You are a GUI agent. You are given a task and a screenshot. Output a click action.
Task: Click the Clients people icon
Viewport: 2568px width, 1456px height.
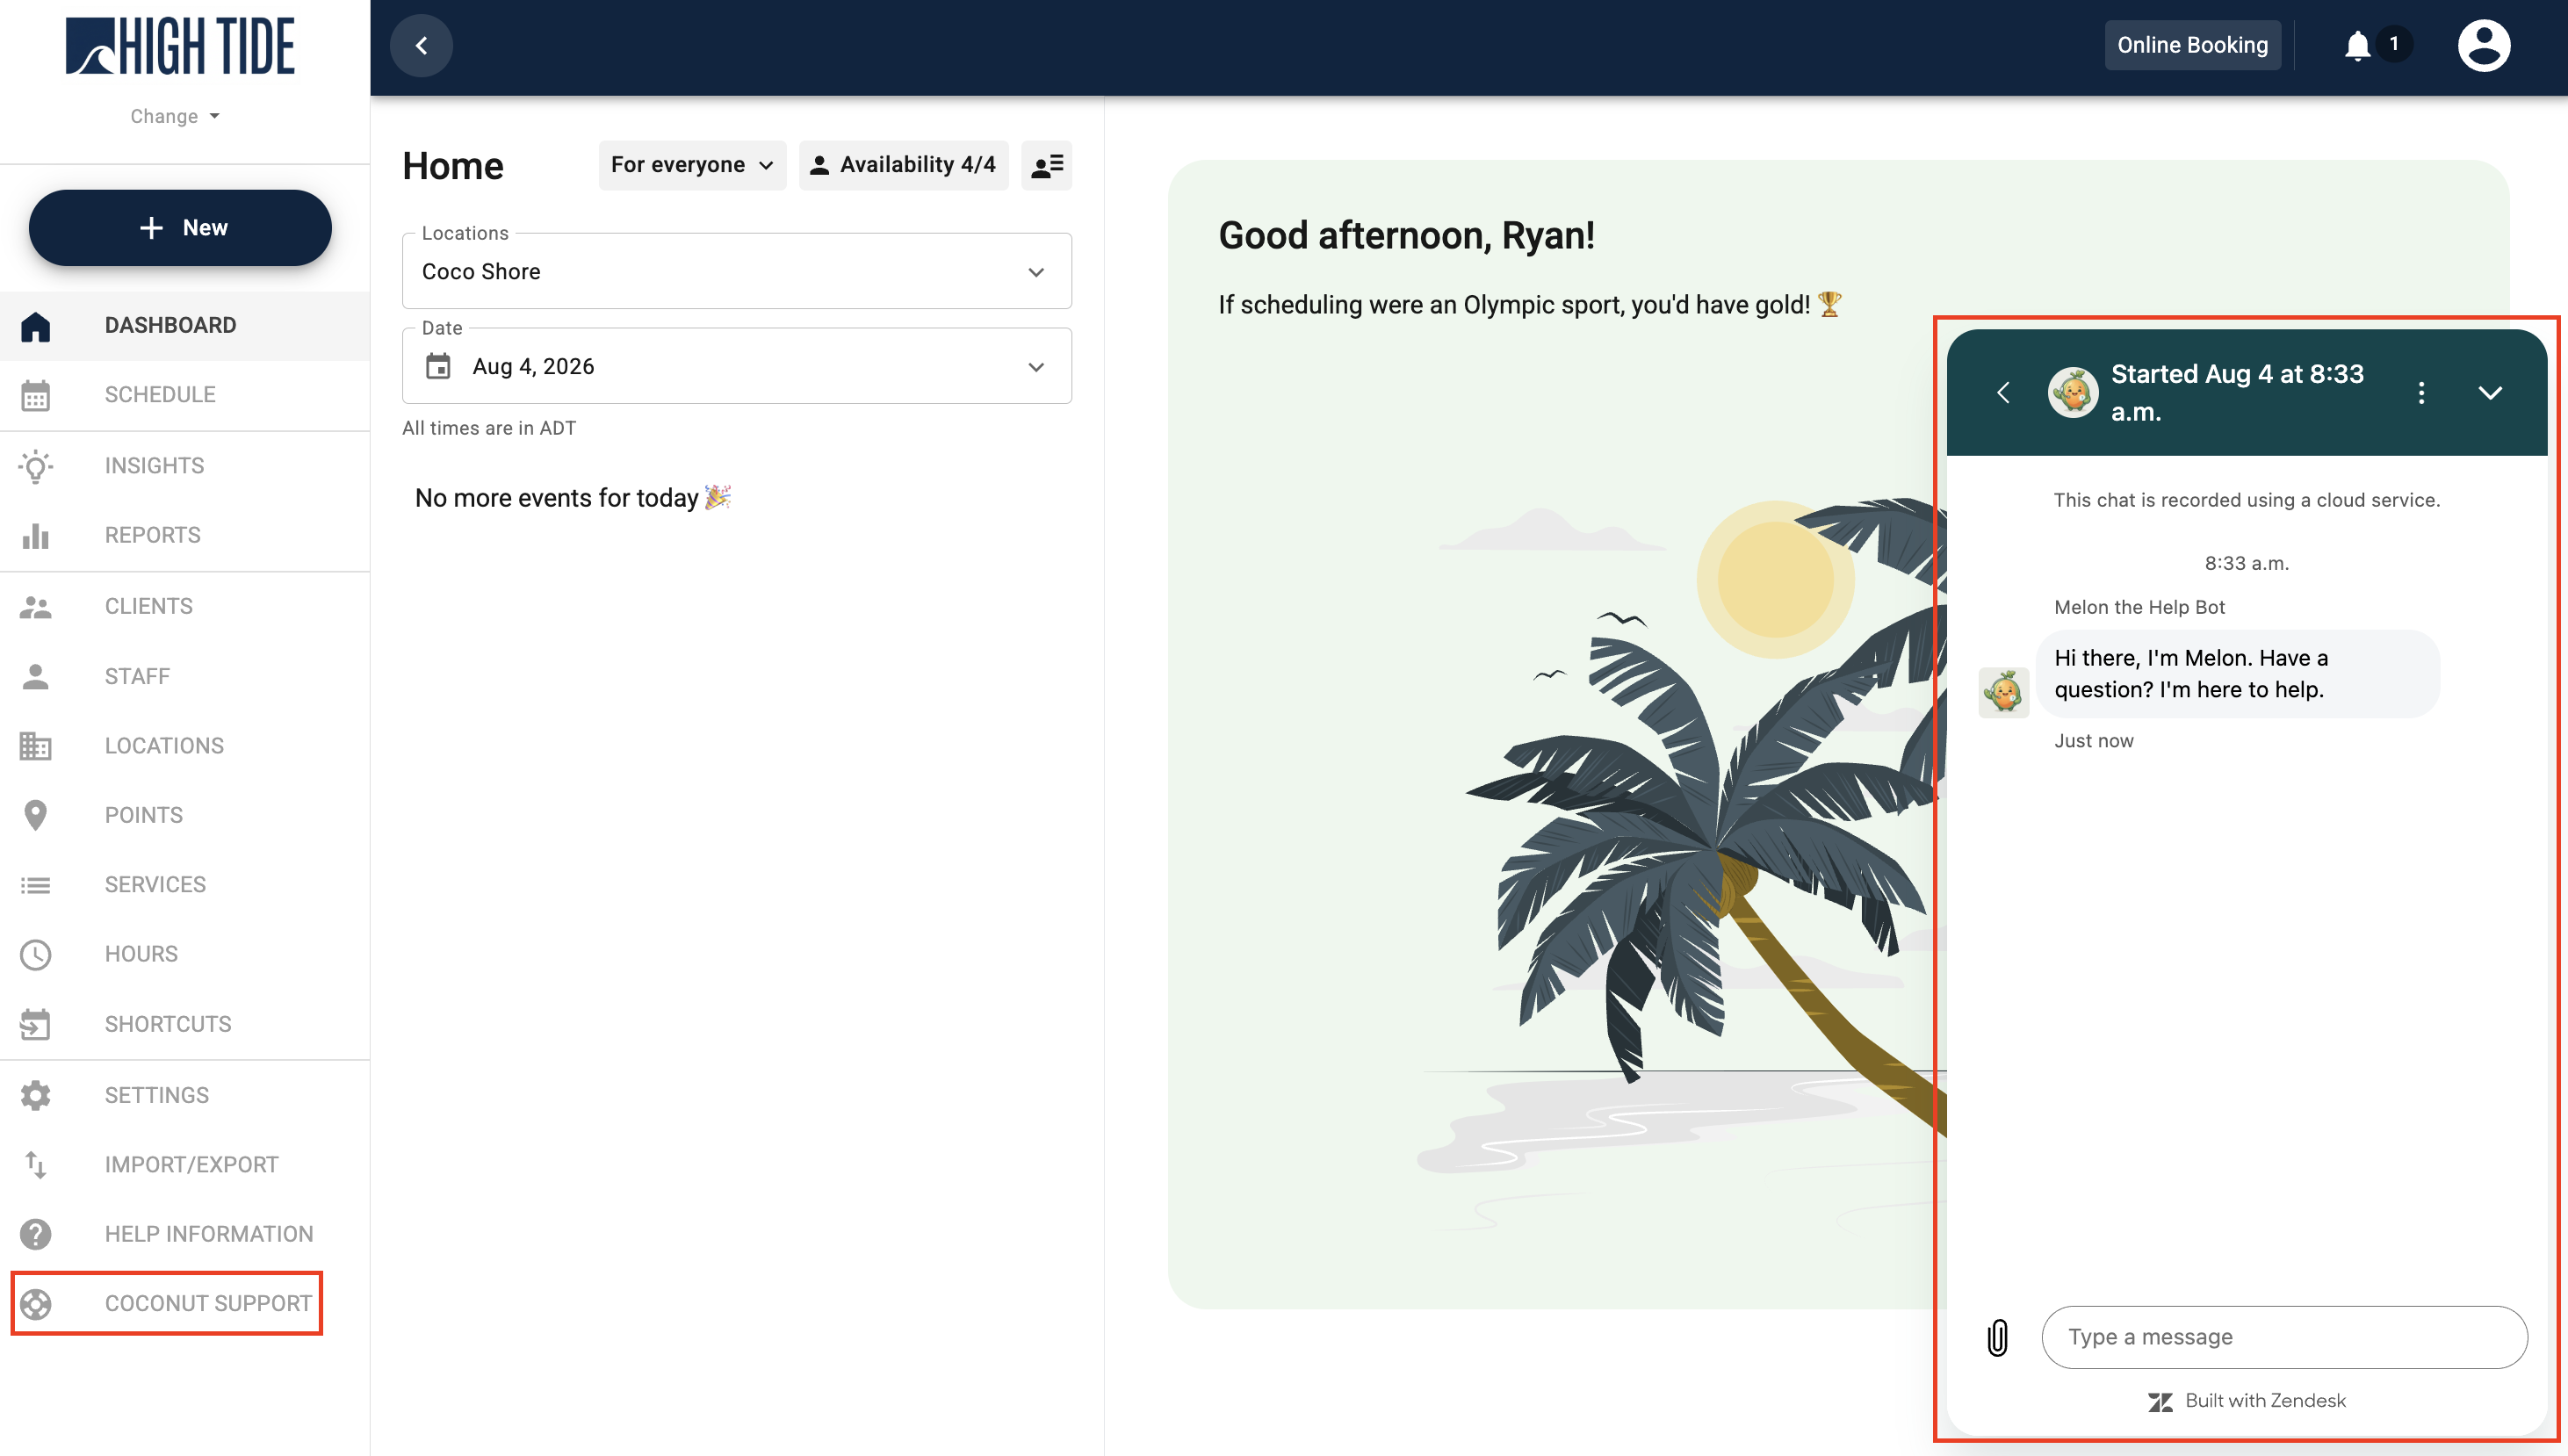click(x=36, y=606)
